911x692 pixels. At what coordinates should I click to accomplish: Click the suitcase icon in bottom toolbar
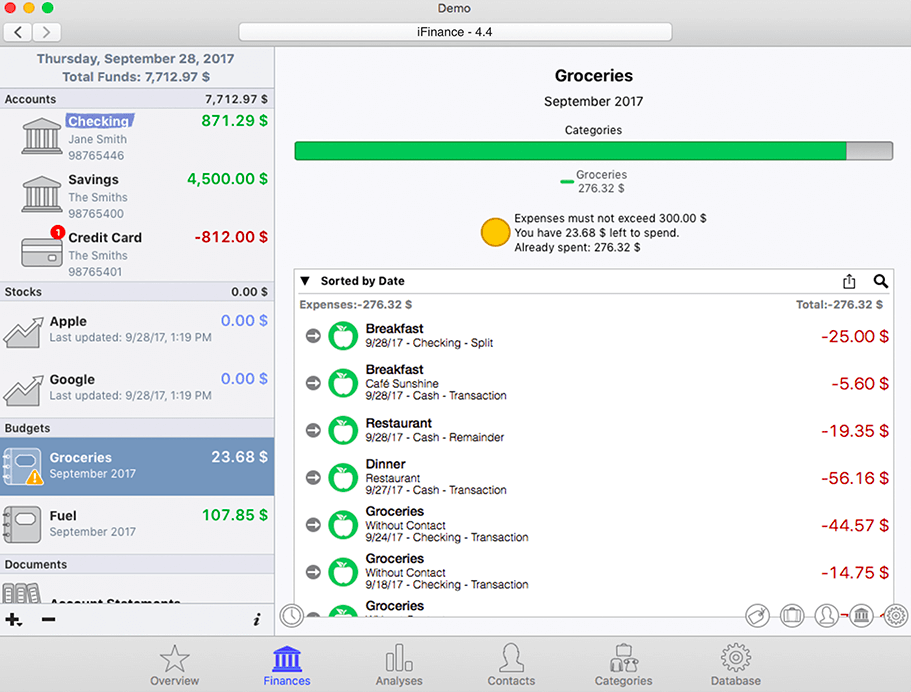coord(792,615)
